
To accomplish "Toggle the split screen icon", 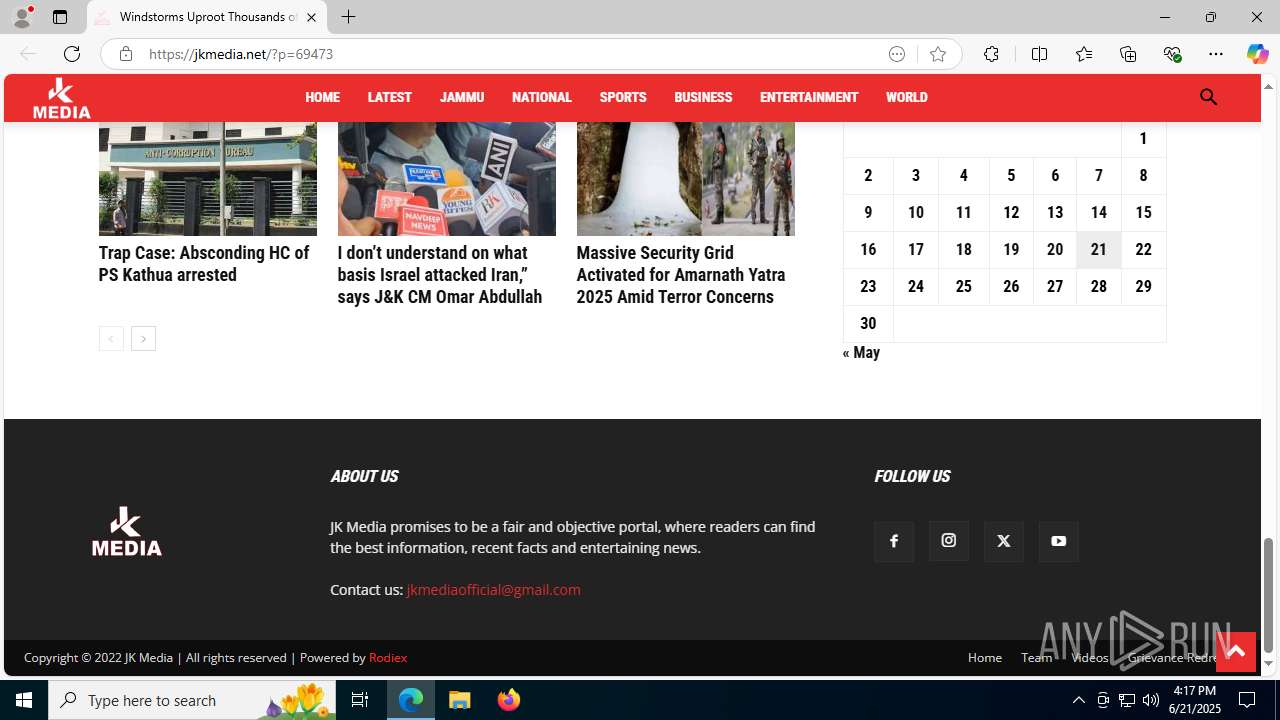I will coord(1039,54).
